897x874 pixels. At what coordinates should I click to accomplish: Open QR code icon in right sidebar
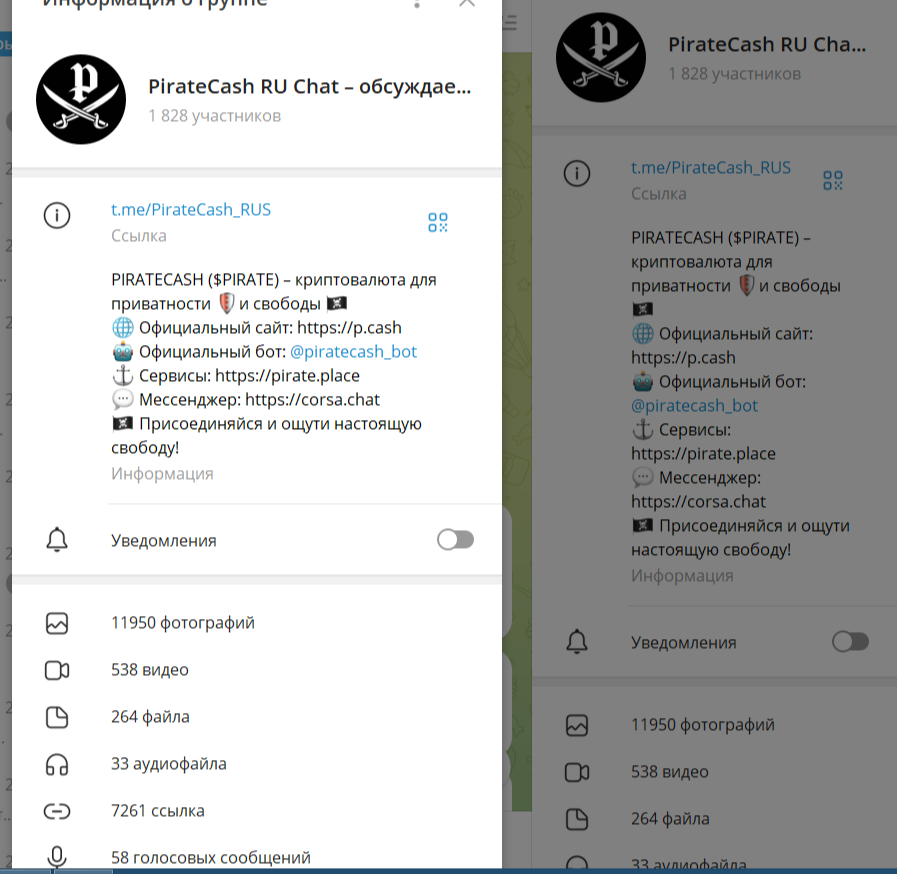tap(833, 180)
